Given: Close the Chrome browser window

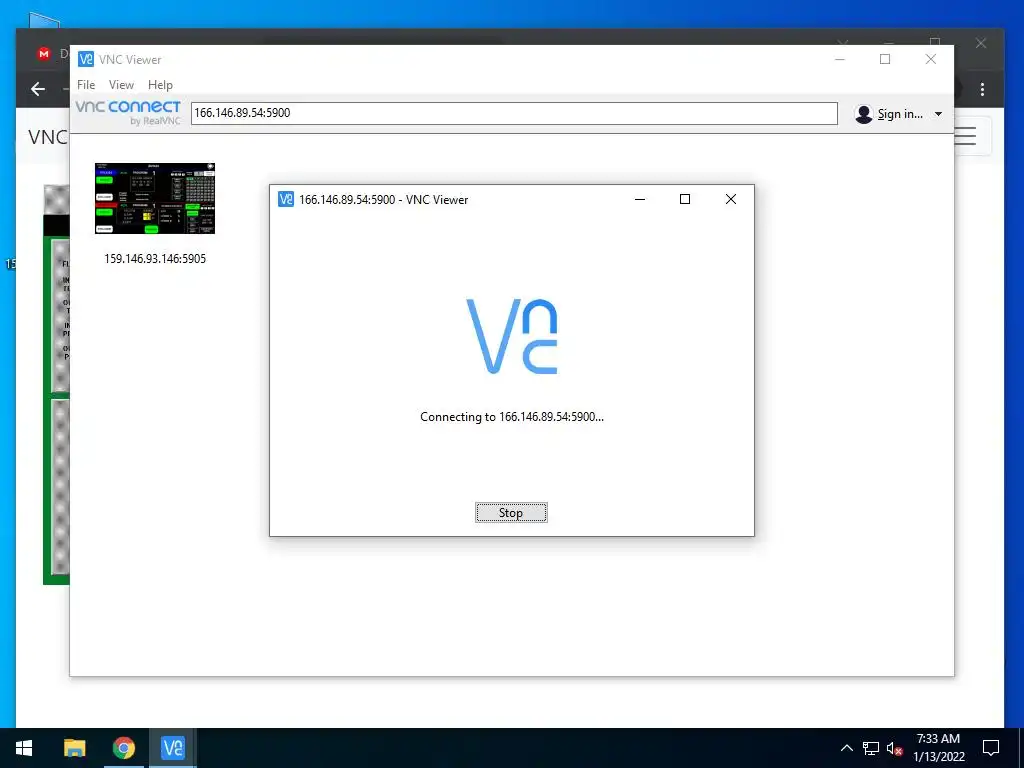Looking at the screenshot, I should [981, 43].
